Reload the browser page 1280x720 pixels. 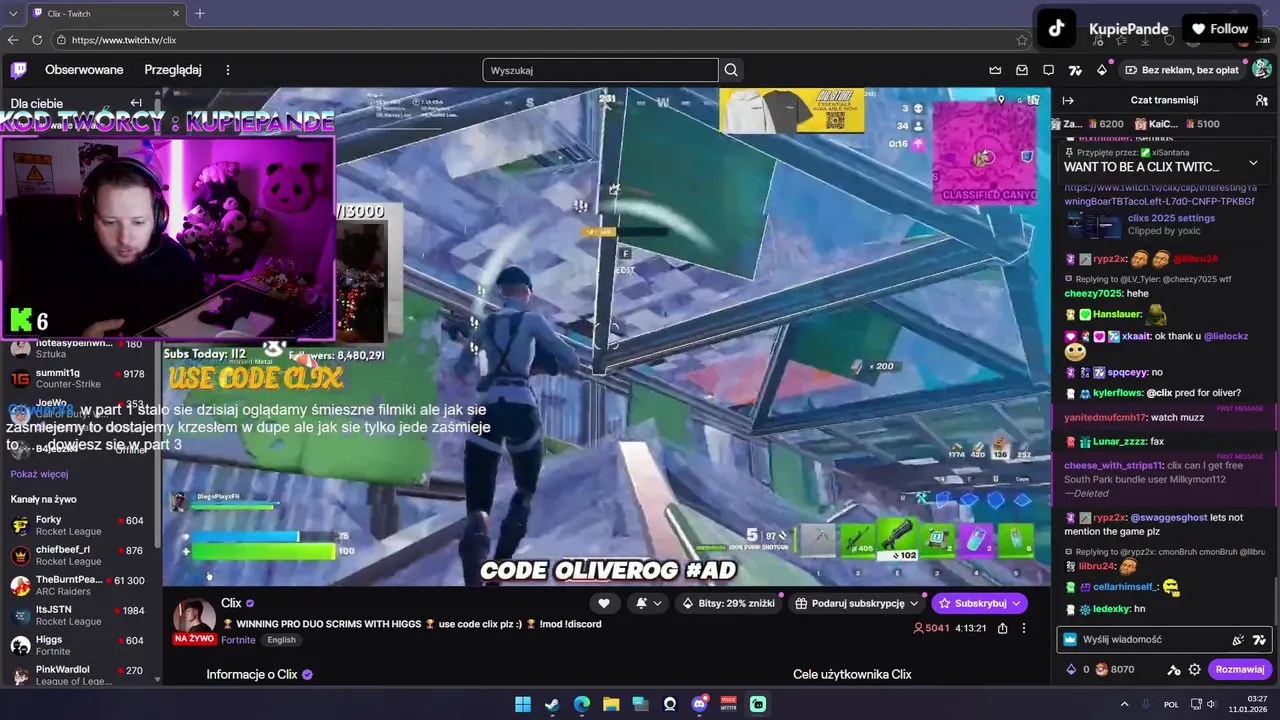click(37, 40)
